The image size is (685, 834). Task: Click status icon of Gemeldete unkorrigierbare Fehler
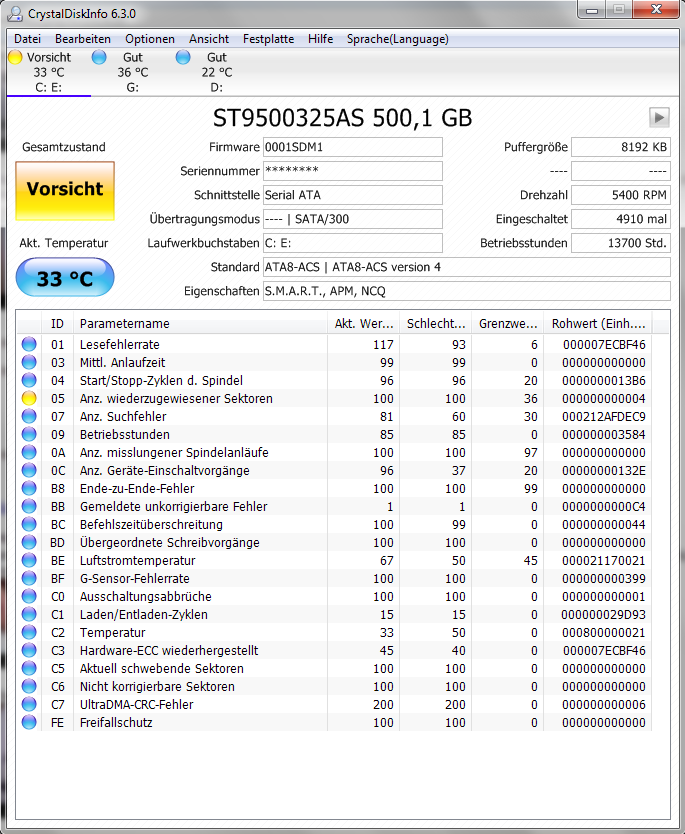click(29, 506)
